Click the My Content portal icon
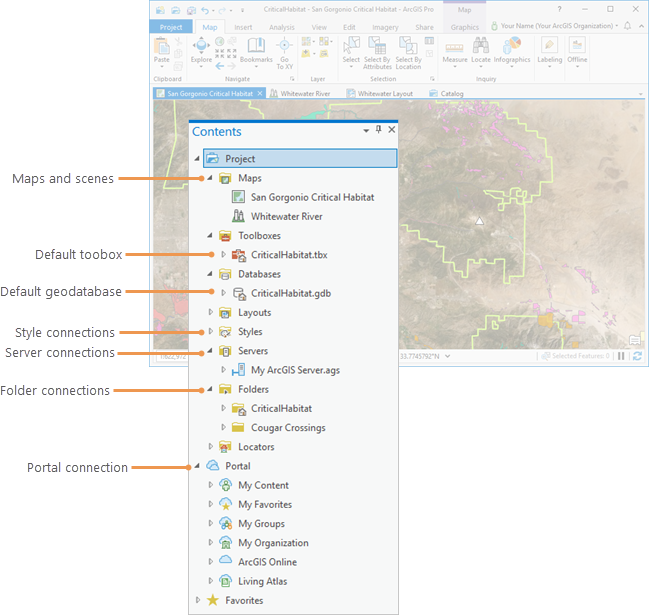Screen dimensions: 649x615 point(225,484)
